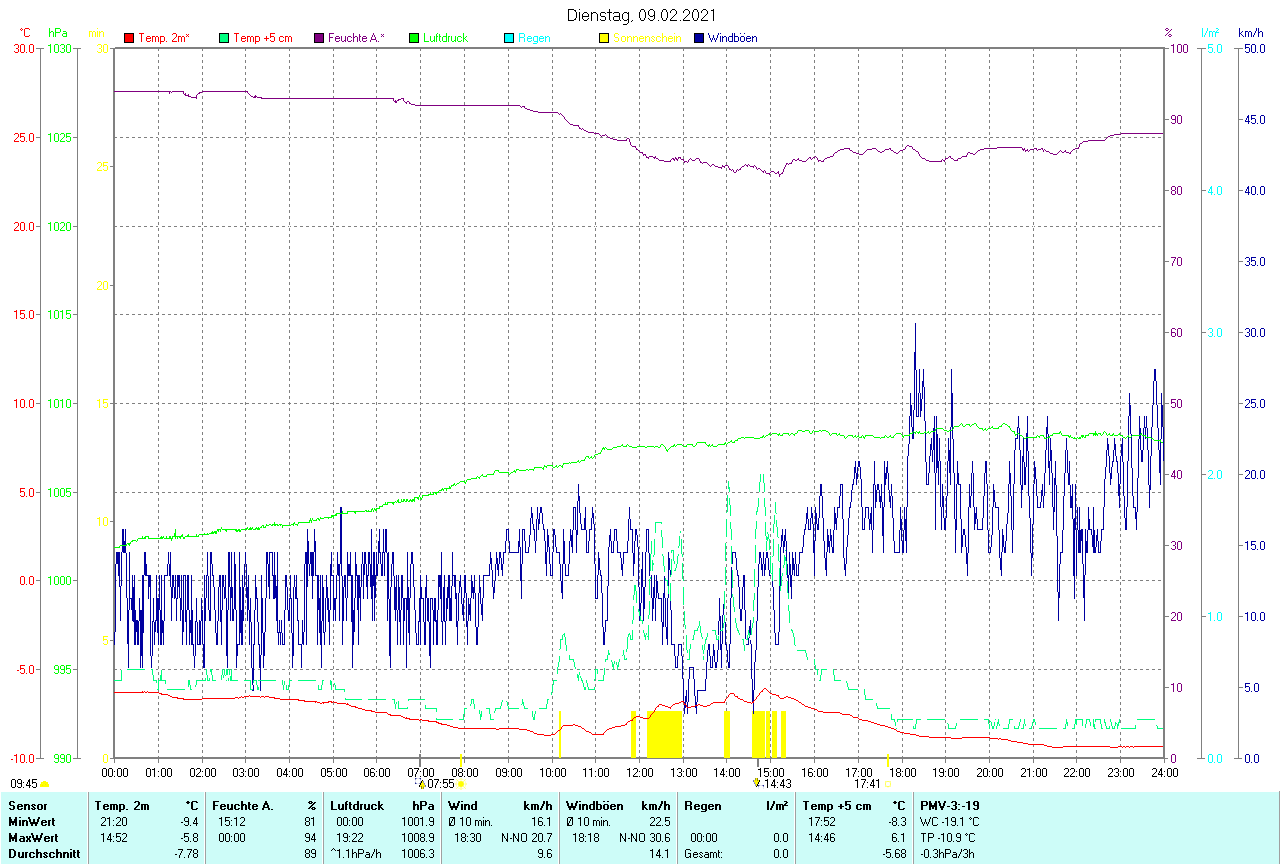
Task: Click the average temperature value -7.78
Action: click(187, 854)
